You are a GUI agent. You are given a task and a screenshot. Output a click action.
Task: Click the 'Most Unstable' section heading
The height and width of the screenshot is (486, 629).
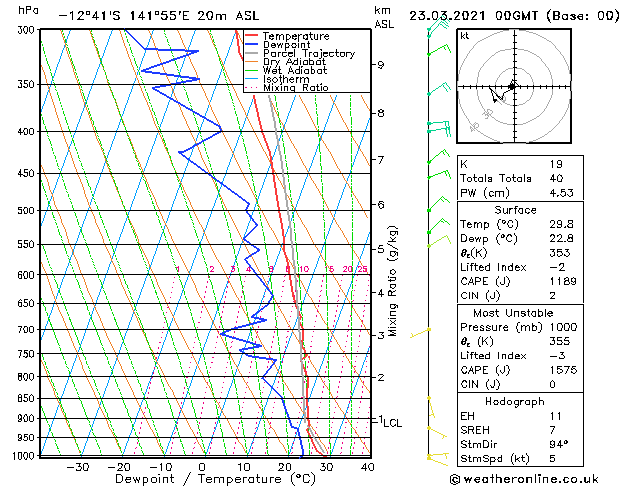point(513,313)
